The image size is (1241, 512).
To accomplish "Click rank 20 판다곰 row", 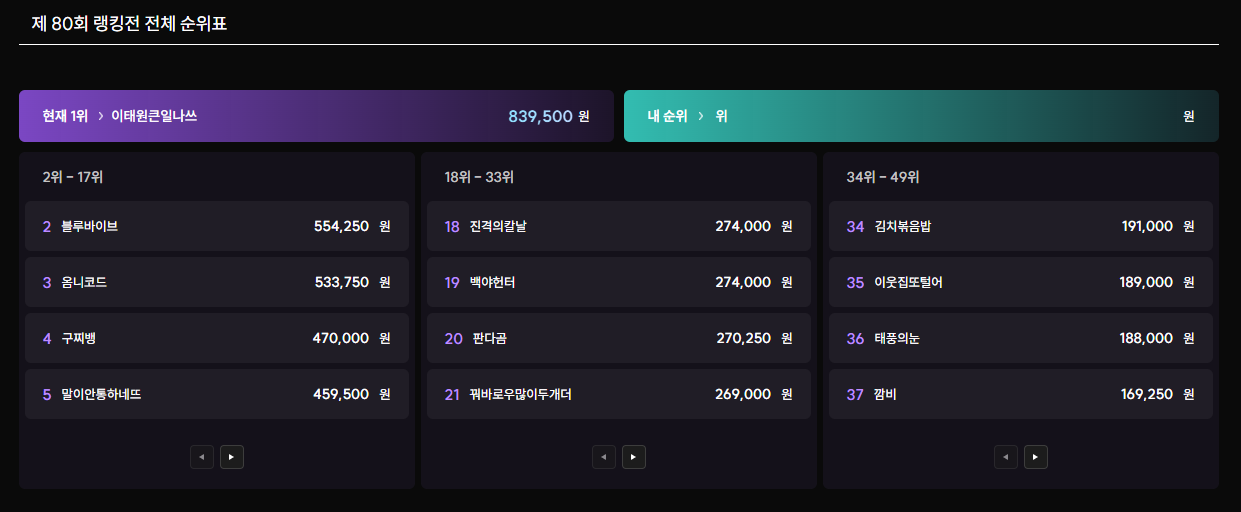I will tap(619, 338).
